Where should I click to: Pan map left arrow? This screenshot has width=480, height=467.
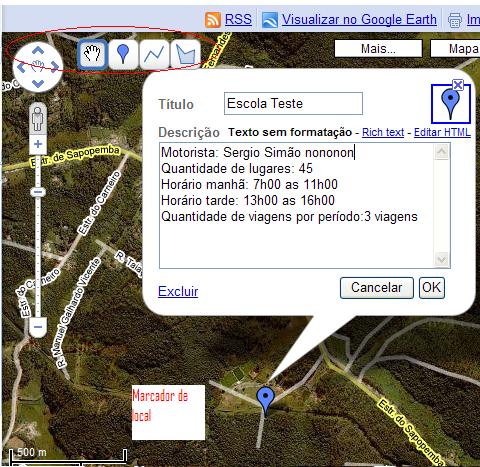22,67
